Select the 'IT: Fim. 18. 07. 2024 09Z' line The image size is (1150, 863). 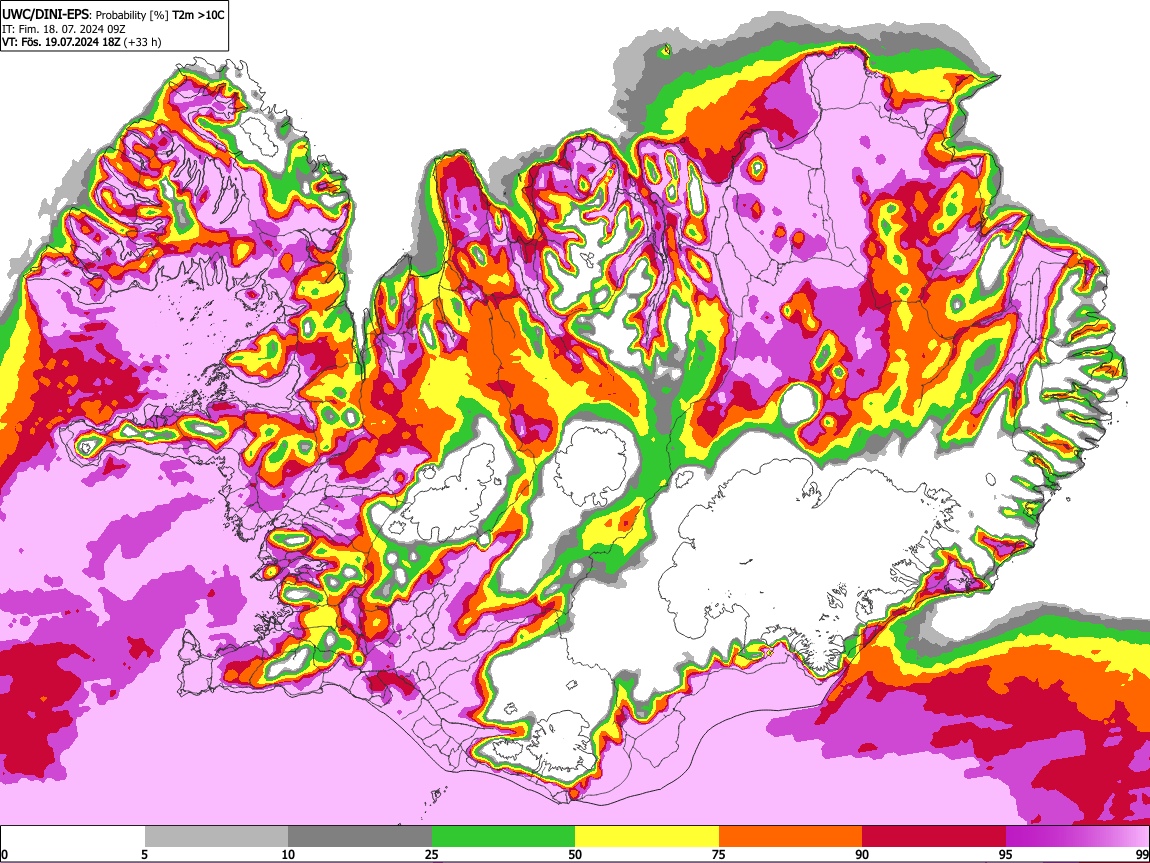[x=64, y=29]
